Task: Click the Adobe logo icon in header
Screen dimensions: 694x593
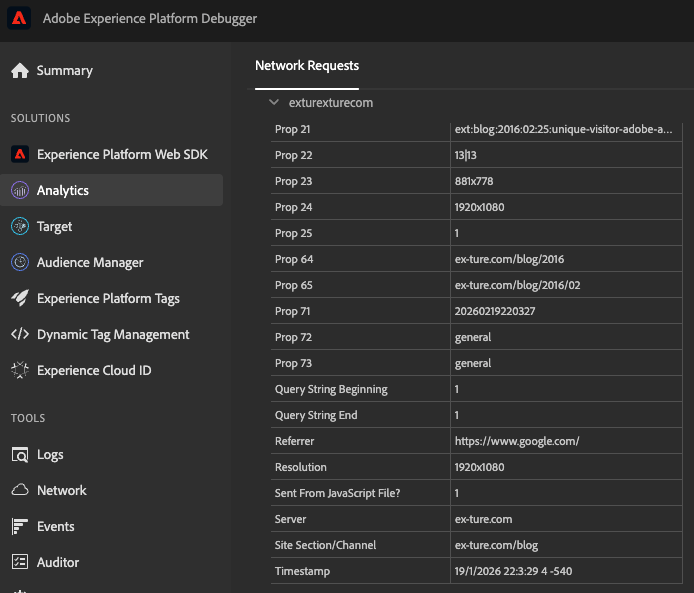Action: coord(20,19)
